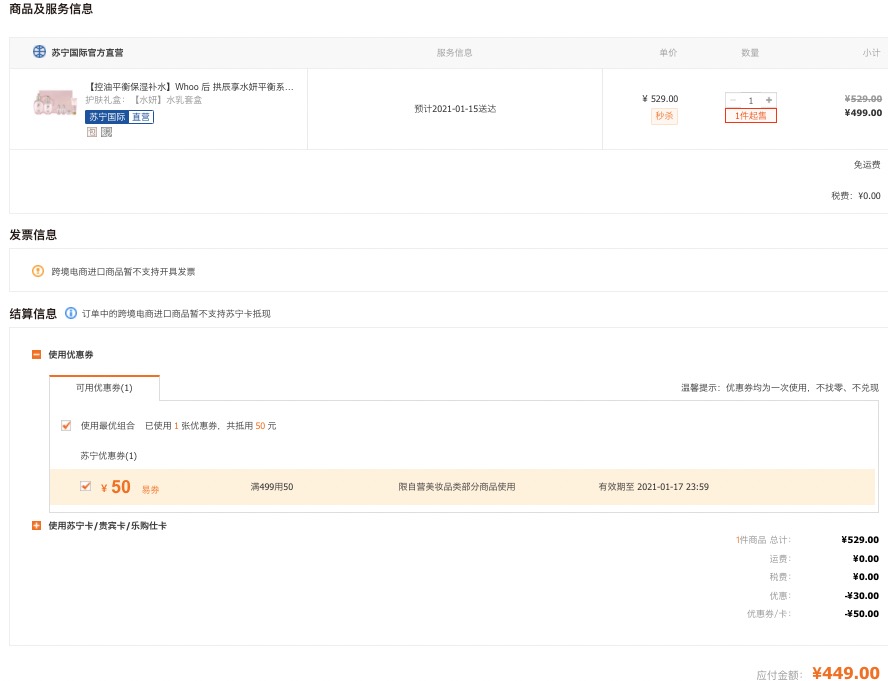Click the quantity input field showing 1
Screen dimensions: 888x681
pos(751,100)
